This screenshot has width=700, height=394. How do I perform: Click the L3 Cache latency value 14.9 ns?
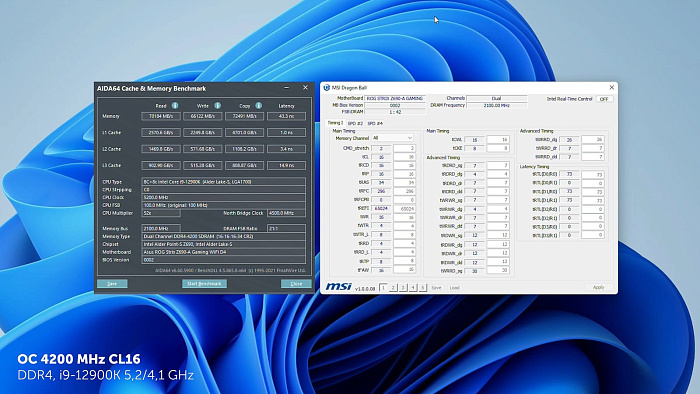(287, 166)
